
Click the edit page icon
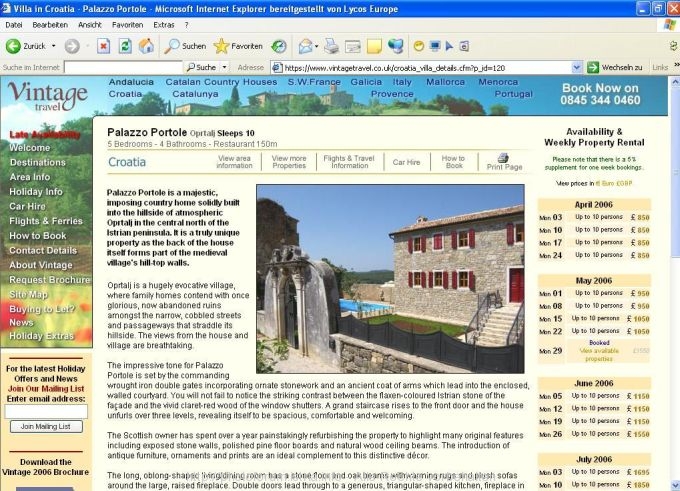(353, 46)
